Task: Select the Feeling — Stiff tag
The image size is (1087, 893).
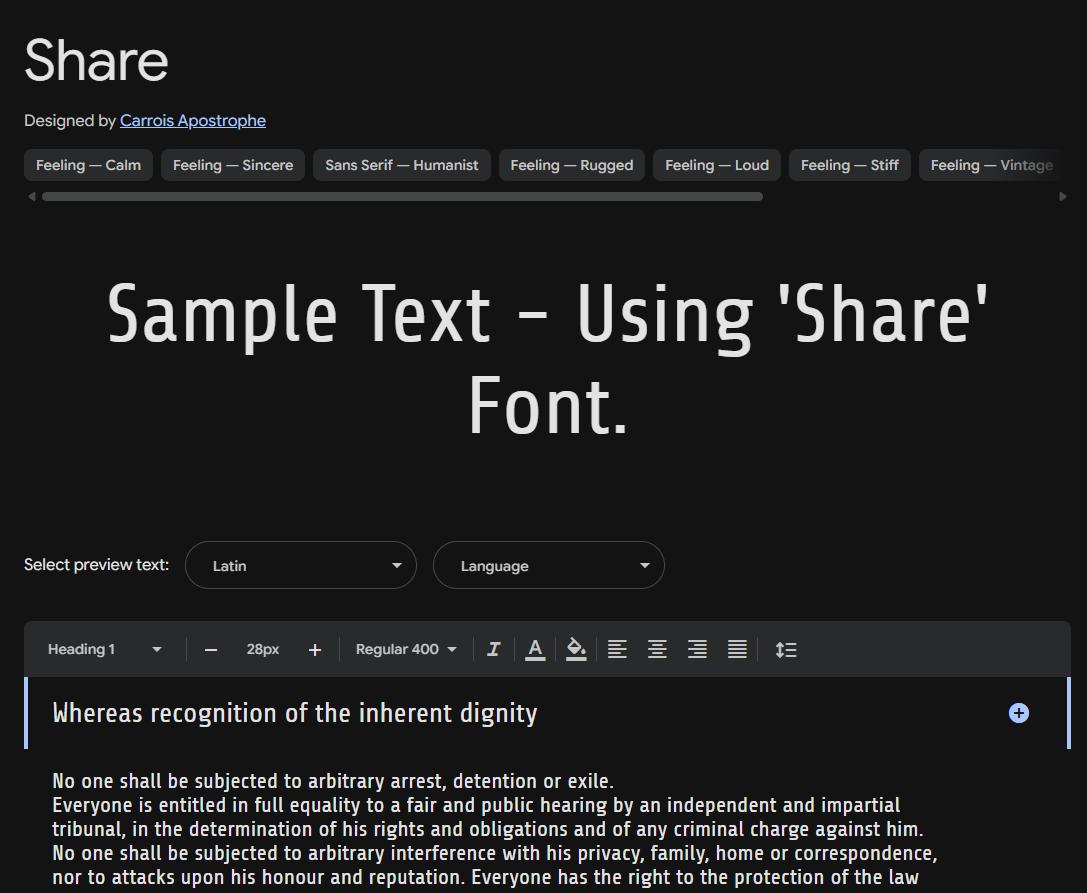Action: [850, 165]
